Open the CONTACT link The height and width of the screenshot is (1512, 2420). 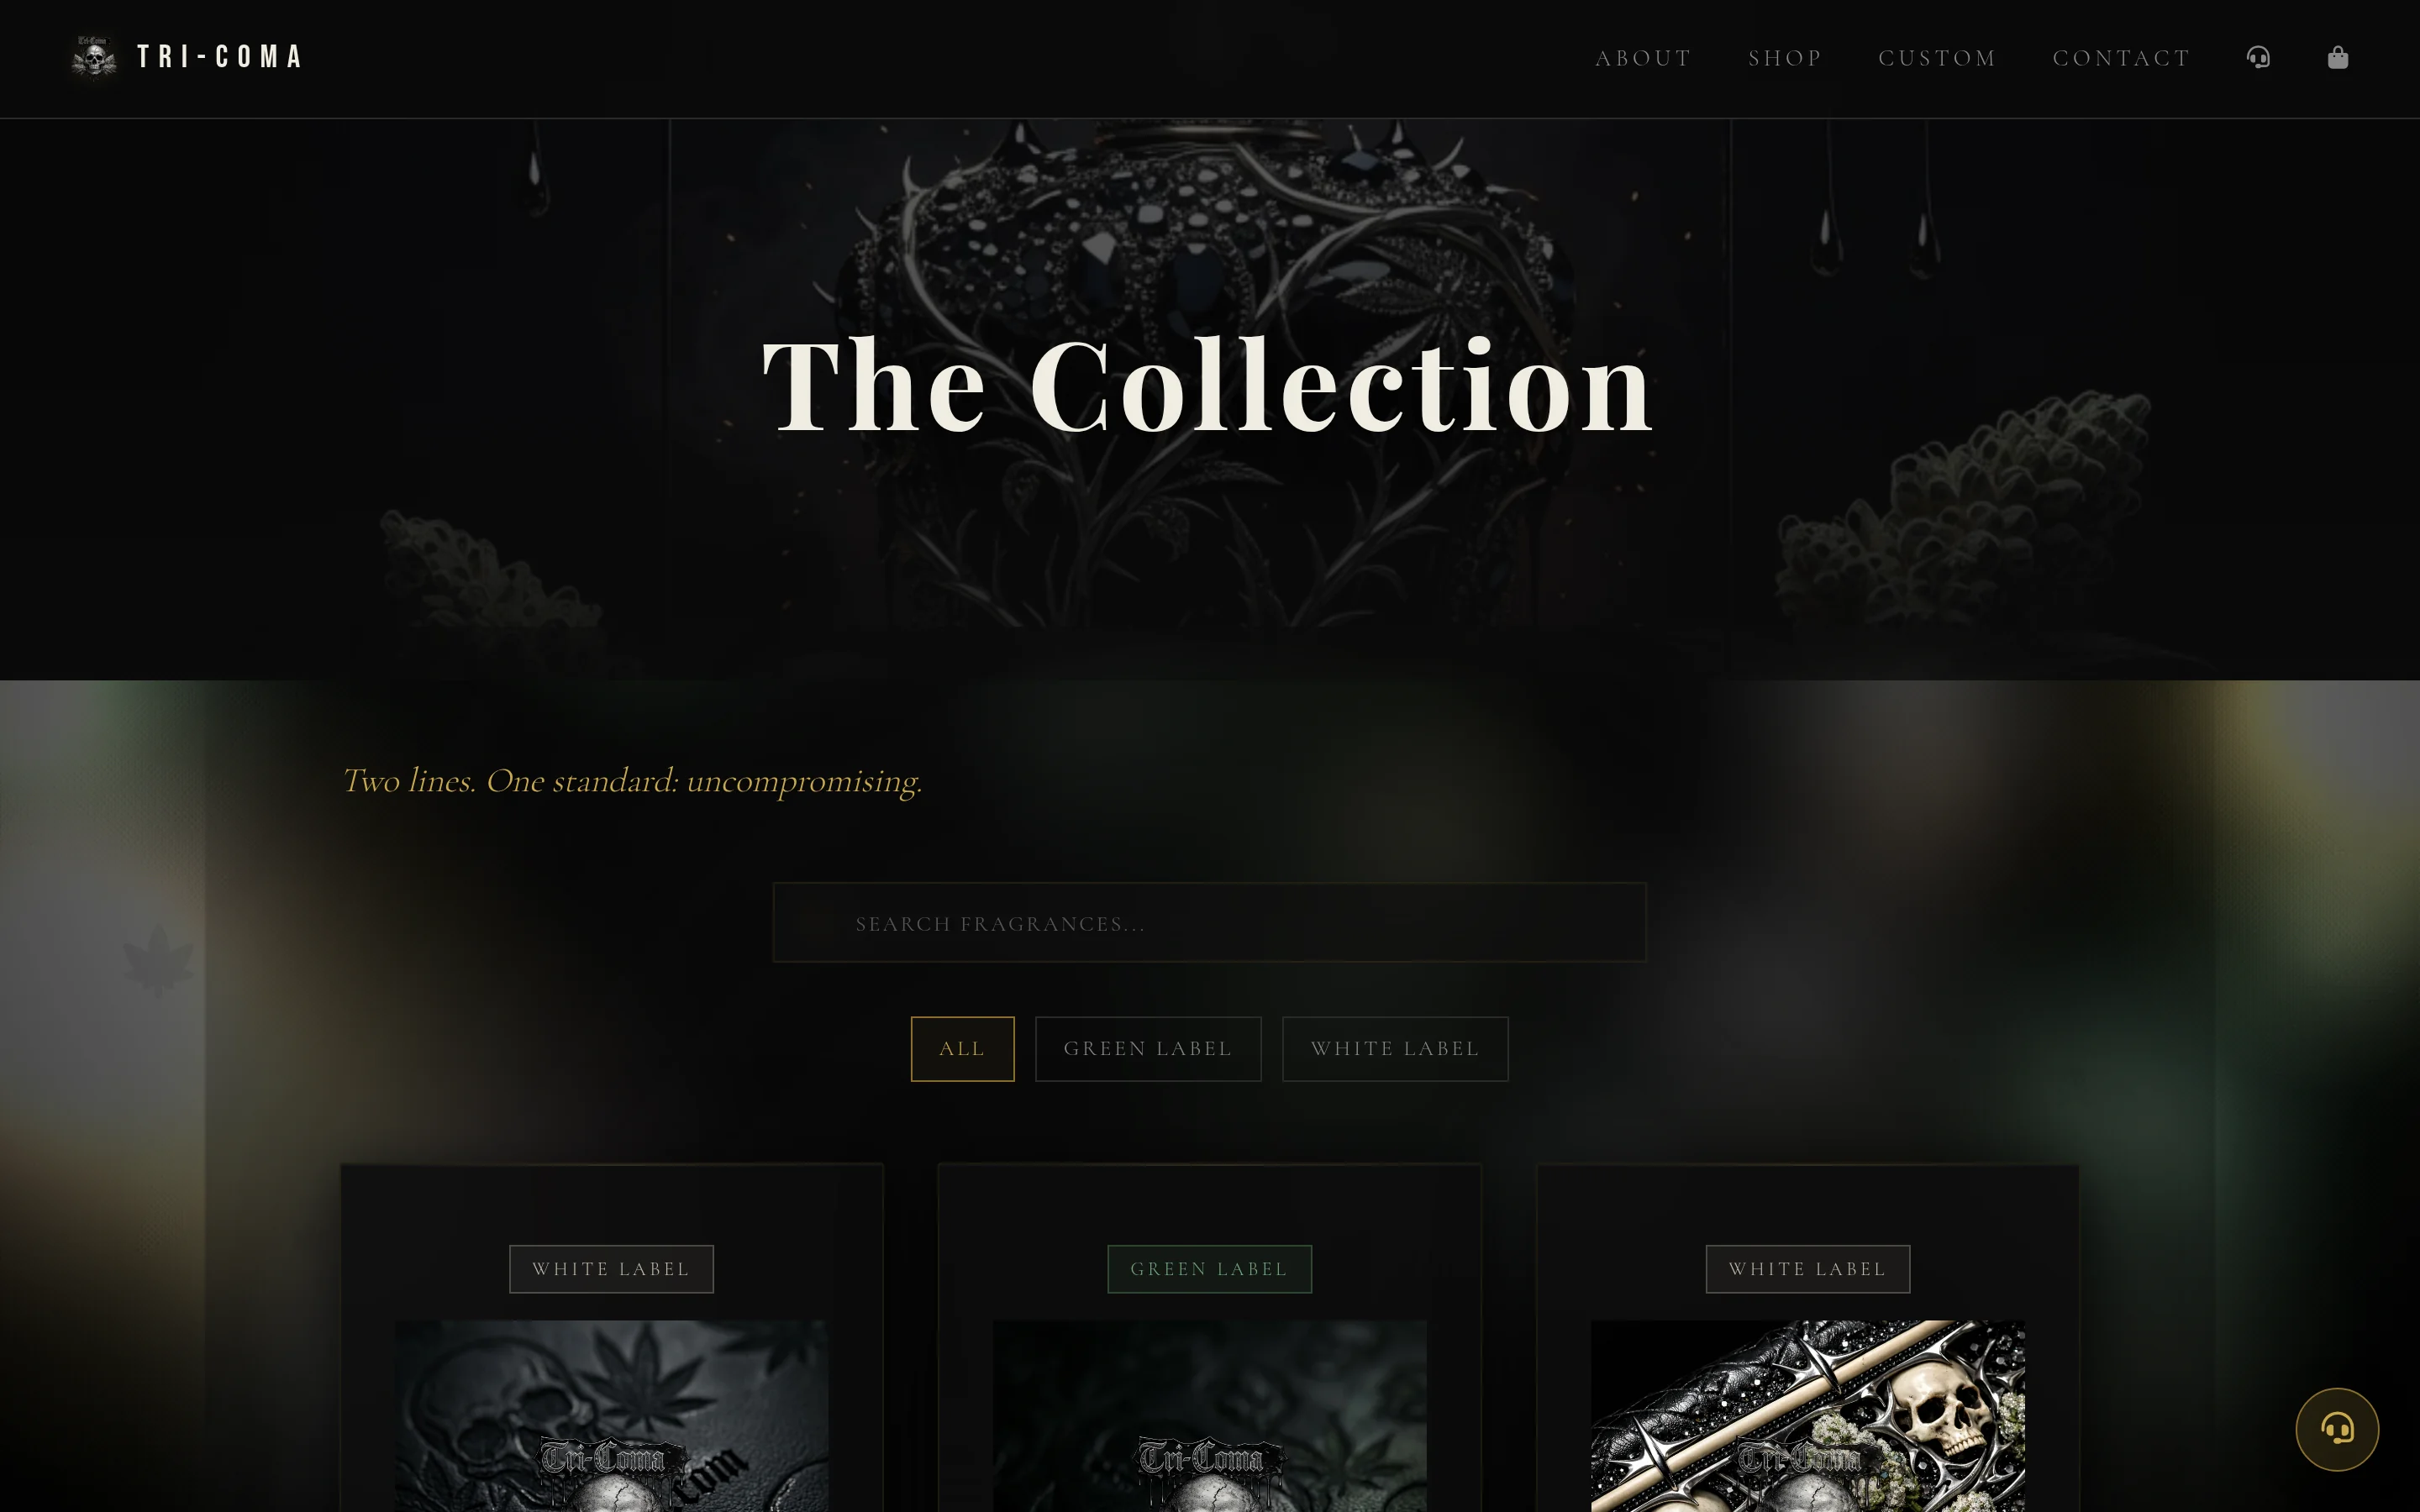2121,58
